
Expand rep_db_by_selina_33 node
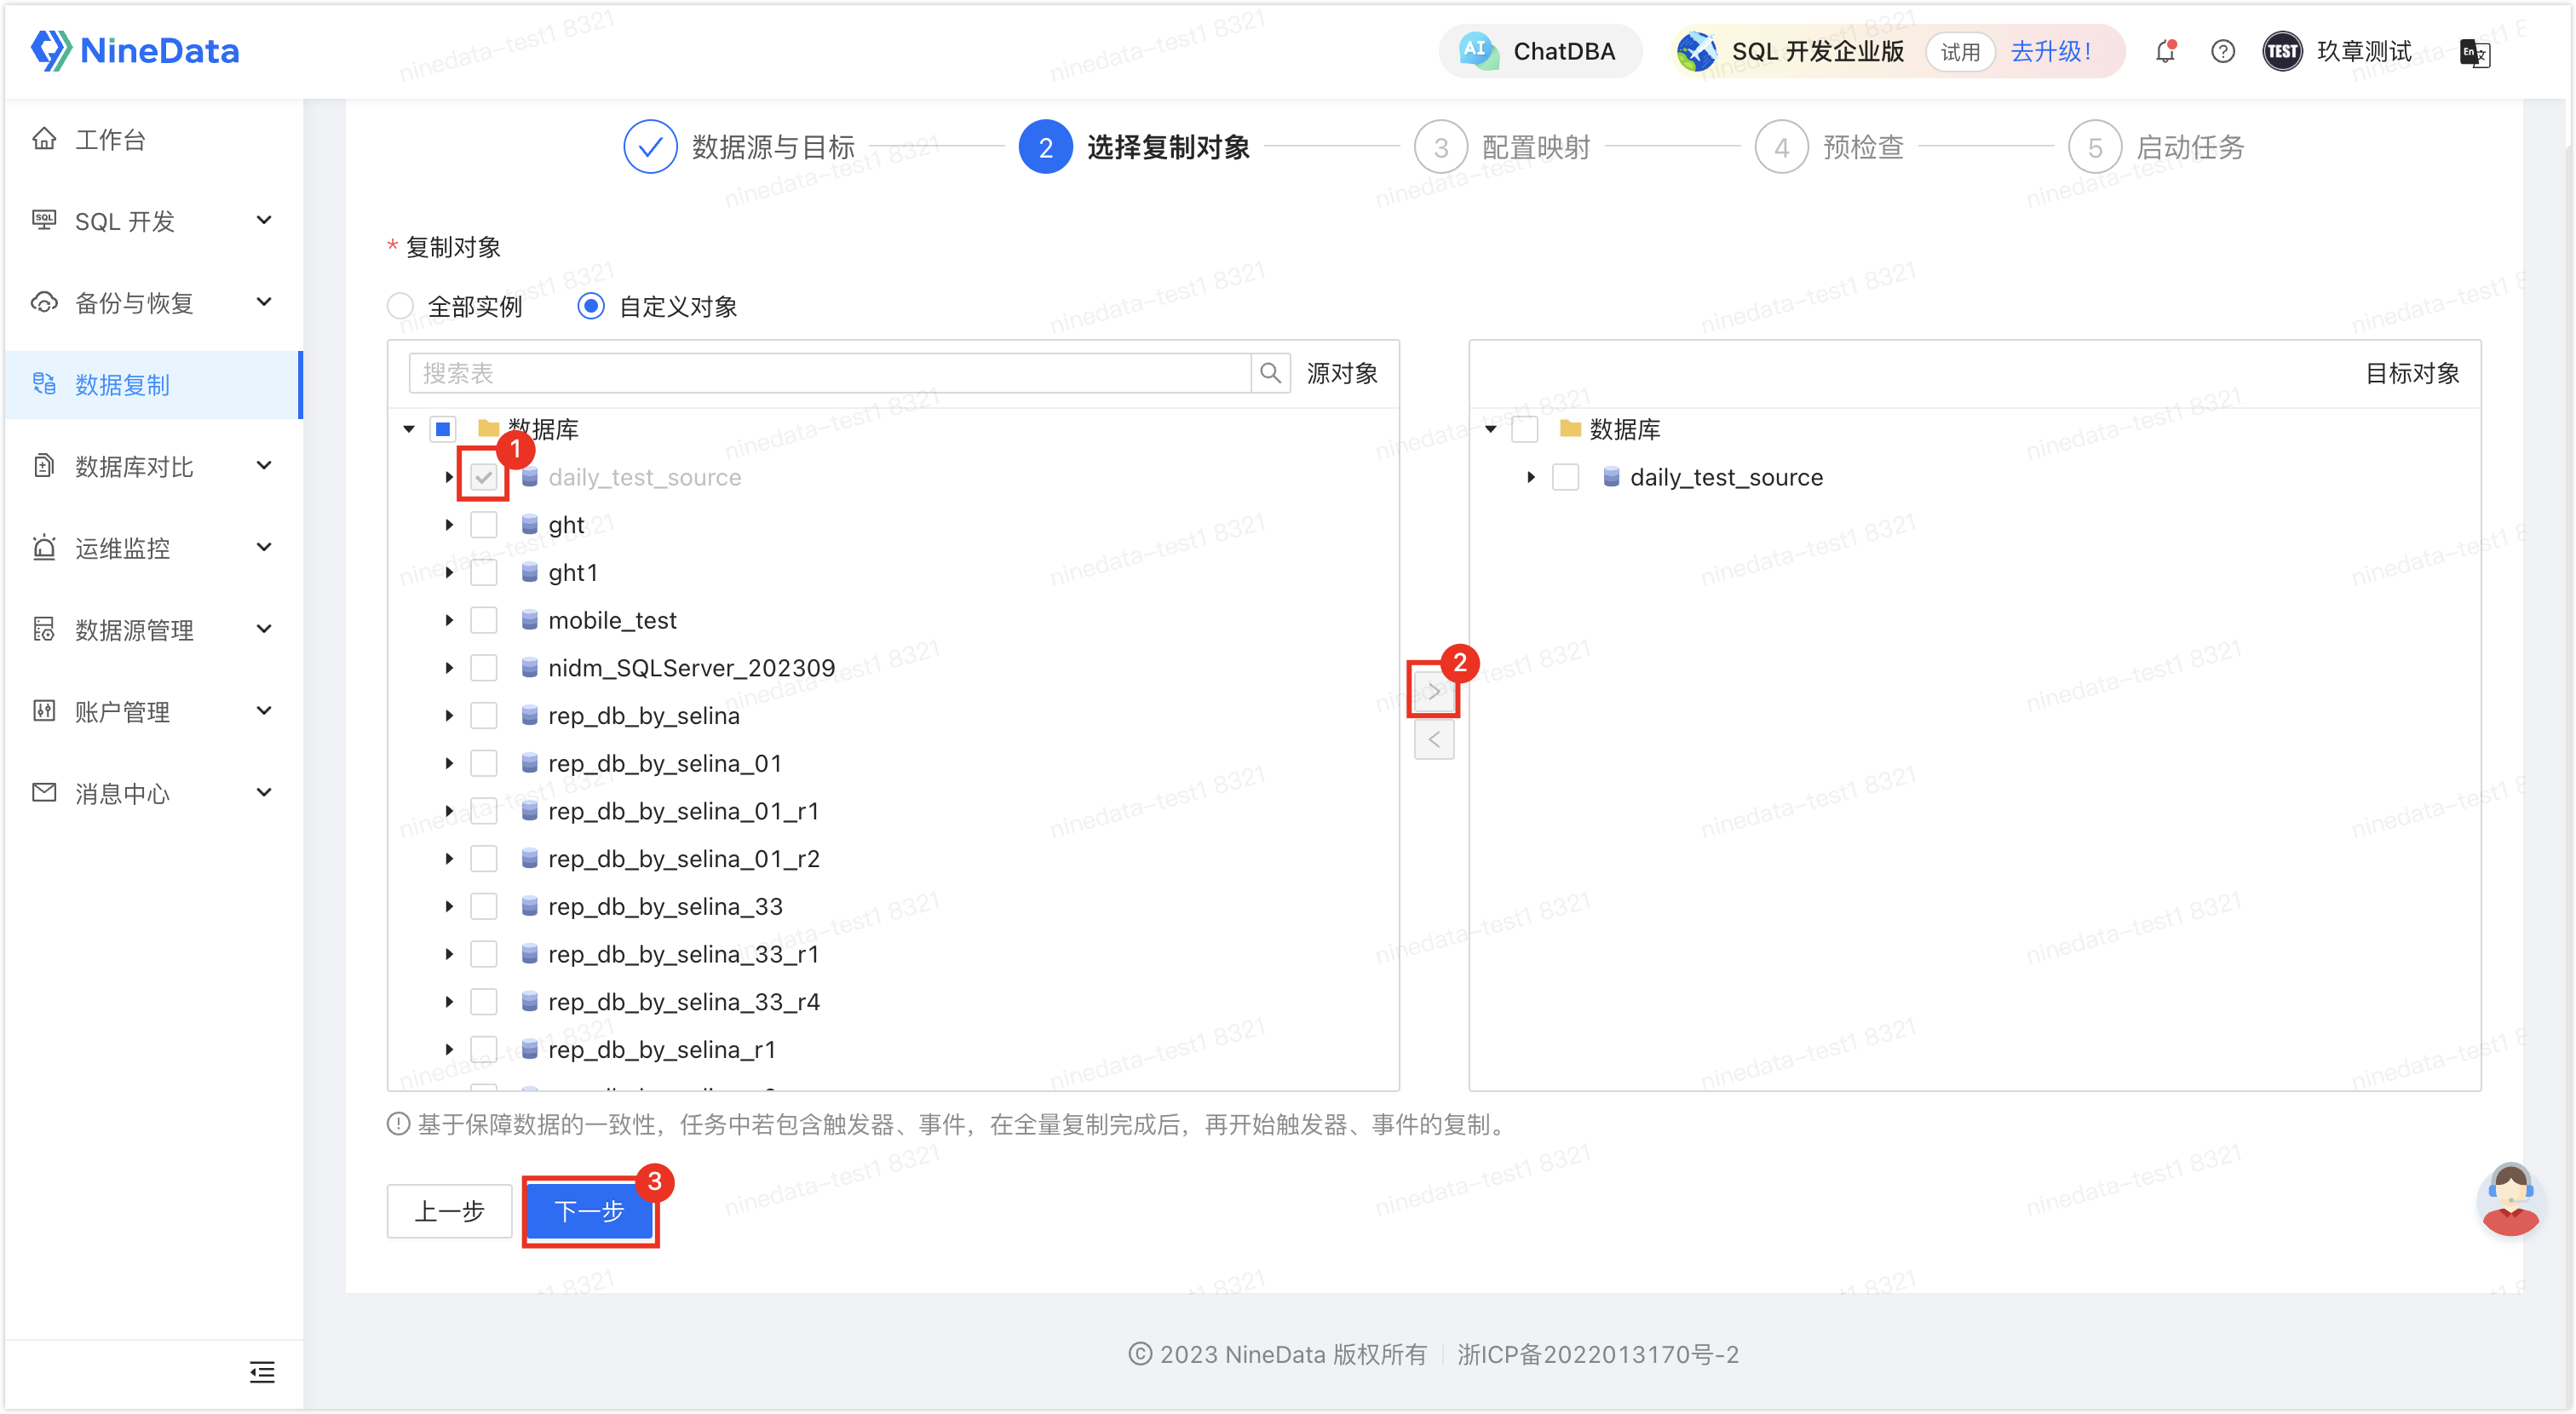click(449, 906)
